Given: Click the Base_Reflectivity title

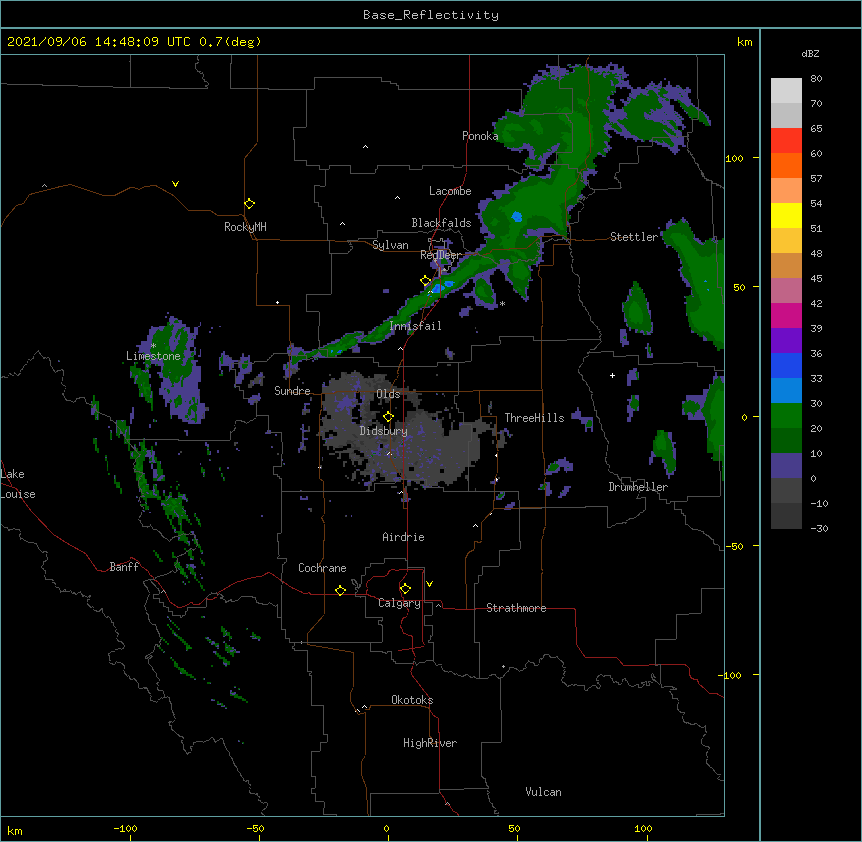Looking at the screenshot, I should coord(431,15).
